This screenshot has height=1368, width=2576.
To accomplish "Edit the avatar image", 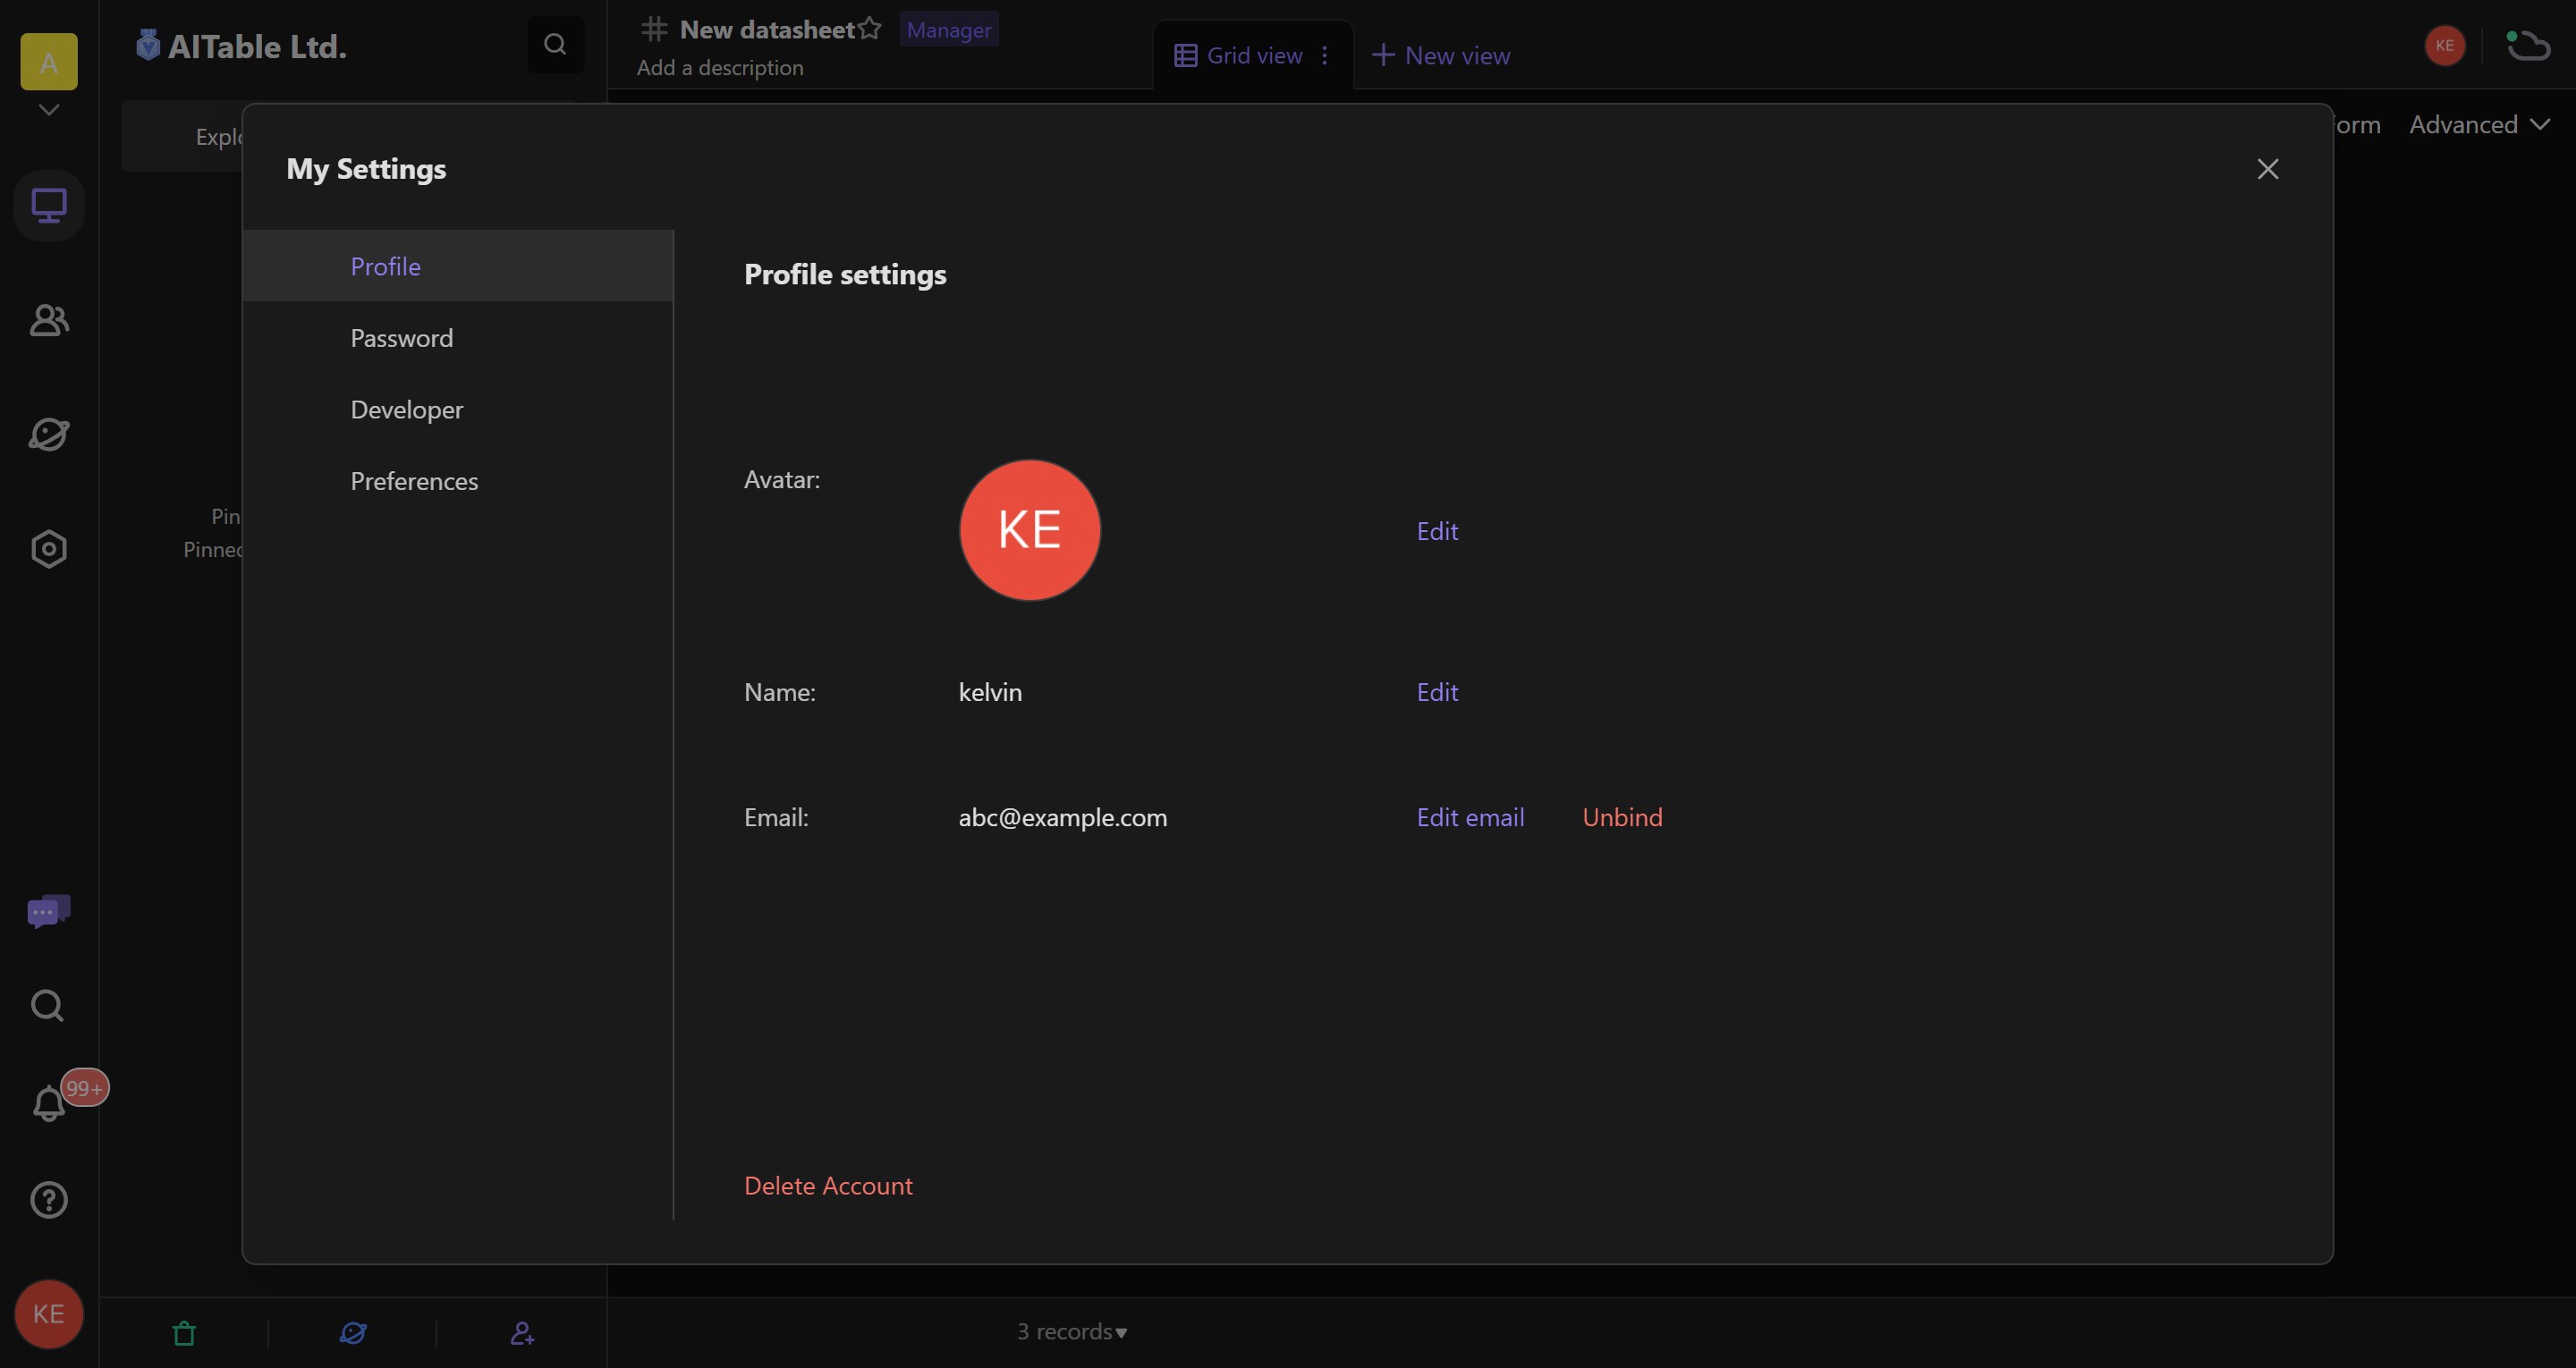I will point(1437,531).
